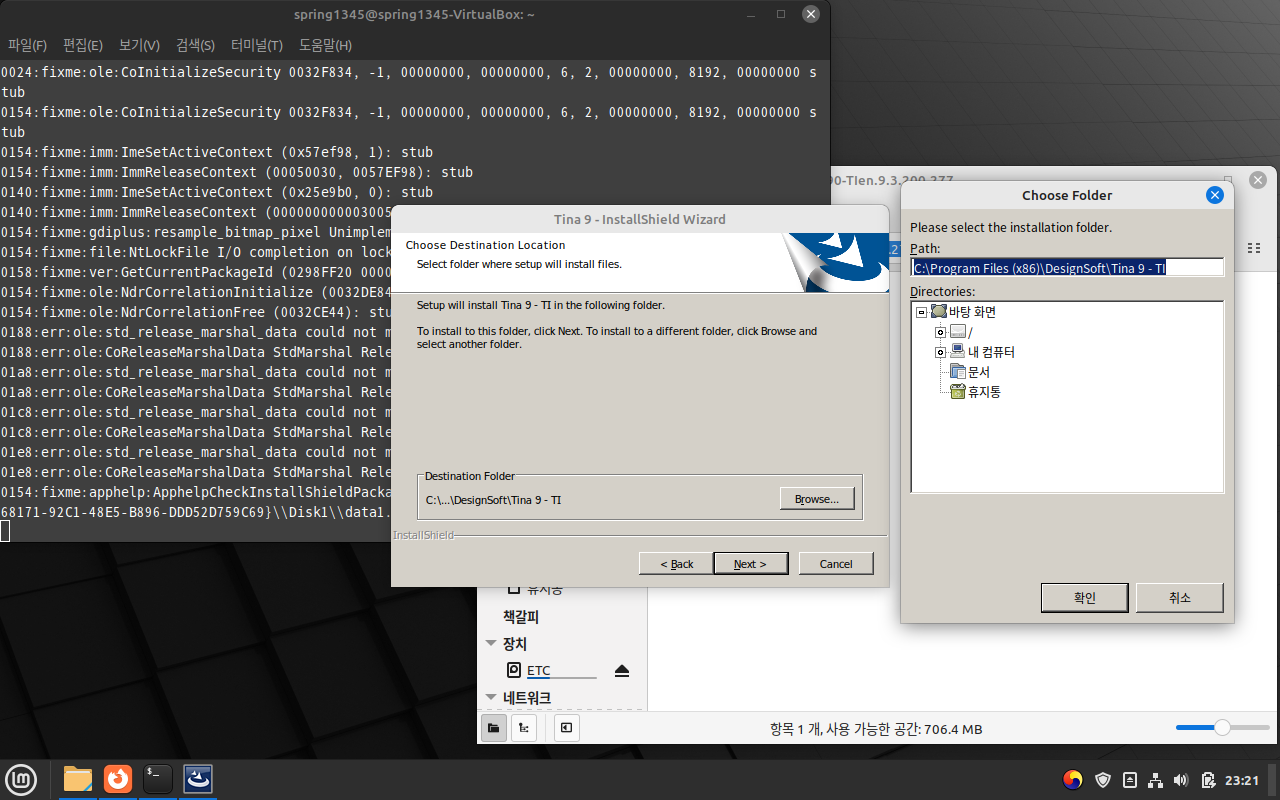Collapse the 바탕 화면 tree node
Viewport: 1280px width, 800px height.
(x=922, y=312)
